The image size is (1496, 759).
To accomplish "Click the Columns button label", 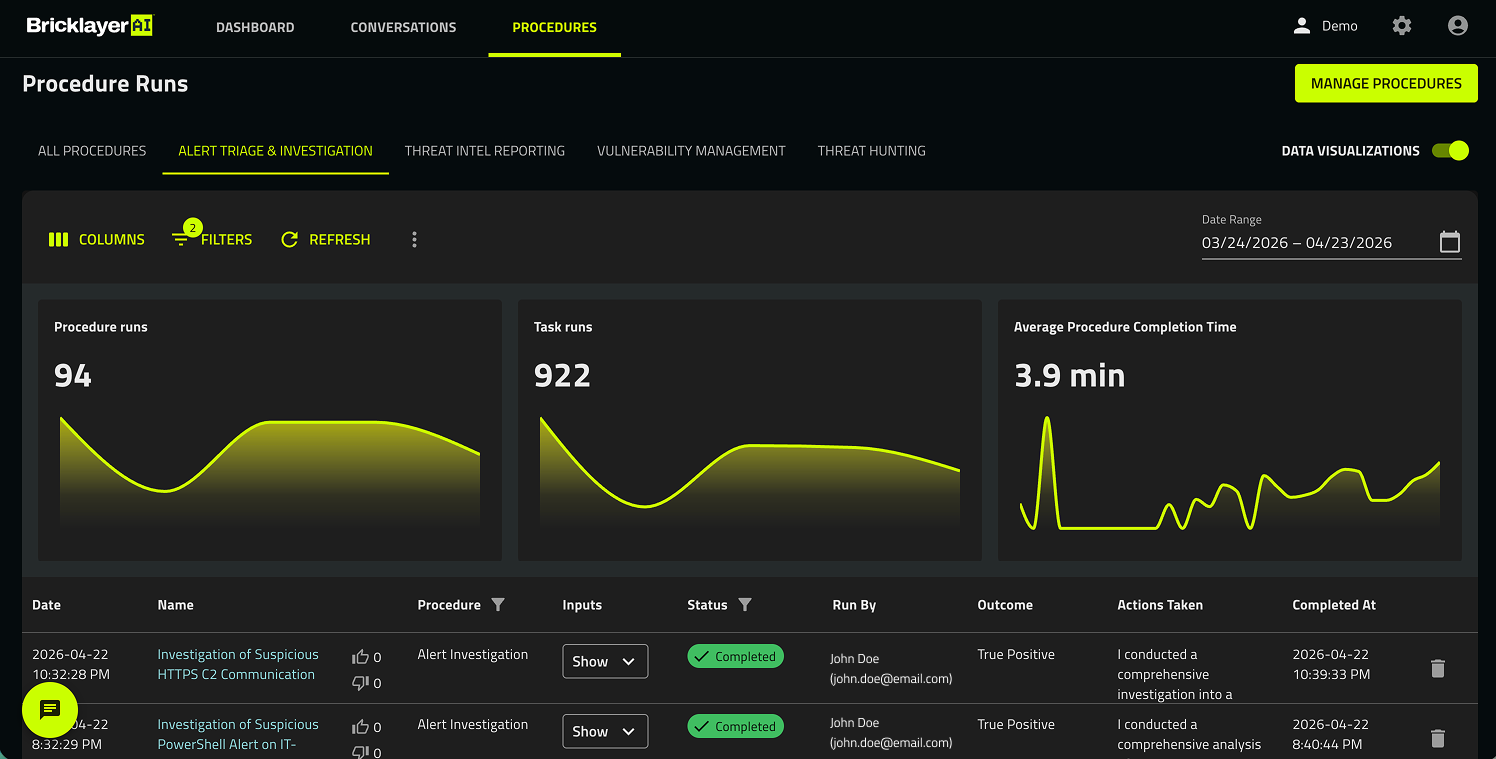I will [x=112, y=240].
